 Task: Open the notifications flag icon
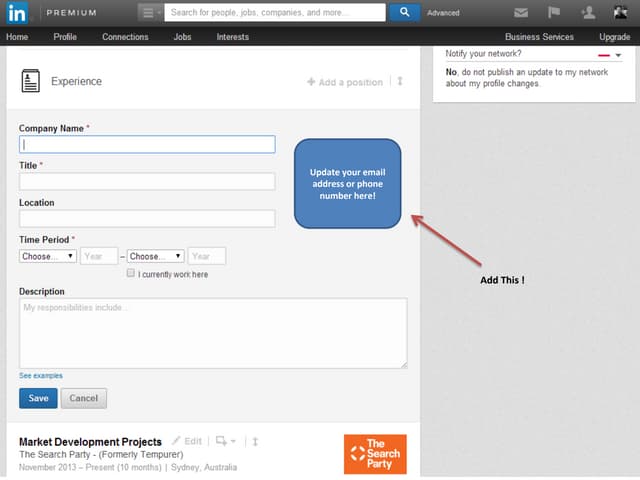553,13
